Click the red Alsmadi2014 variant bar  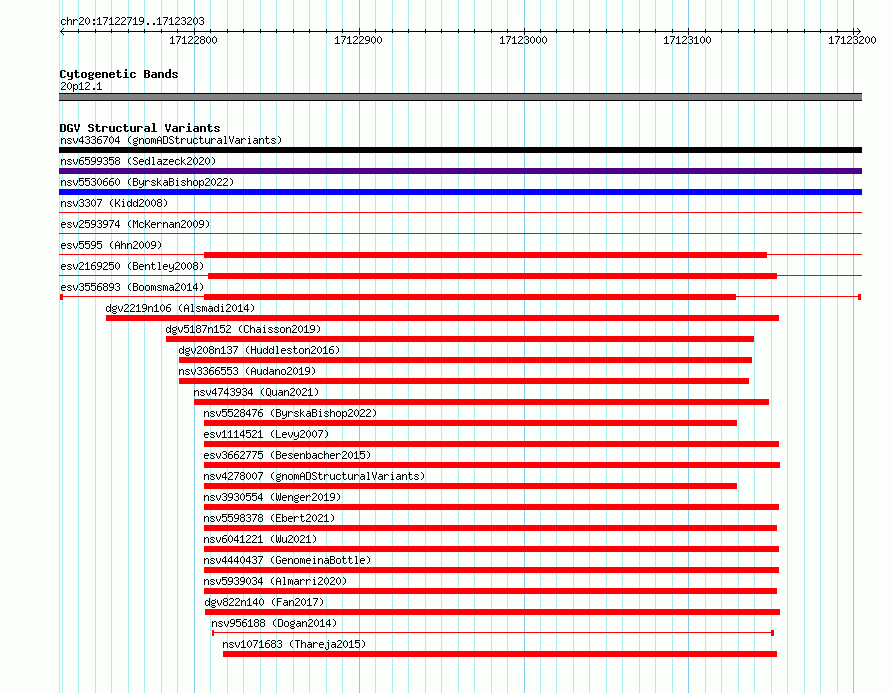click(442, 318)
